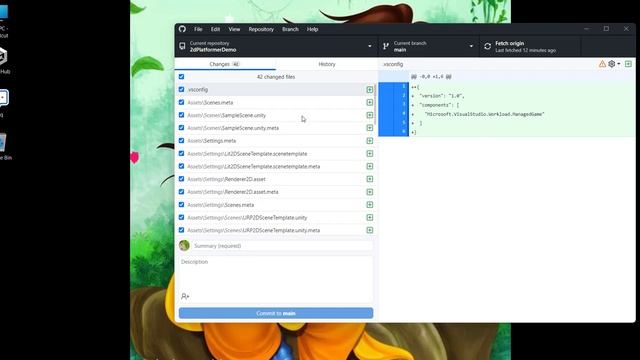The height and width of the screenshot is (360, 640).
Task: Uncheck the Lit2DSceneTemplate.scenetemplate checkbox
Action: click(x=181, y=153)
